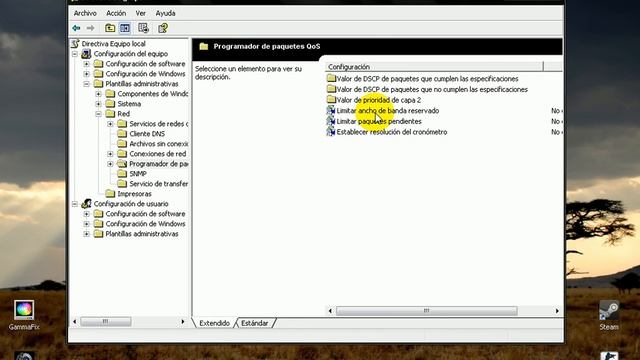Click the Cliente DNS folder icon

[122, 133]
